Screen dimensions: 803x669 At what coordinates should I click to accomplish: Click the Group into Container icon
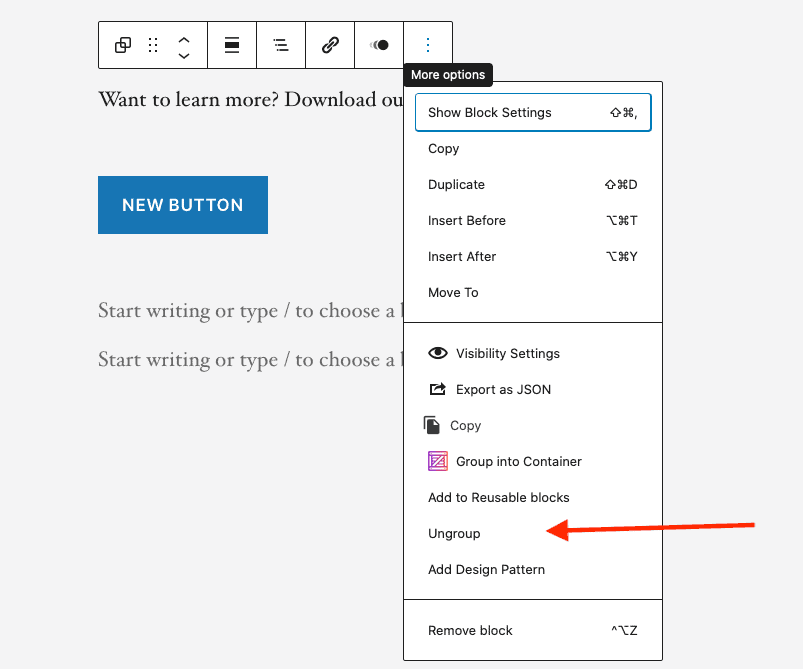point(437,461)
